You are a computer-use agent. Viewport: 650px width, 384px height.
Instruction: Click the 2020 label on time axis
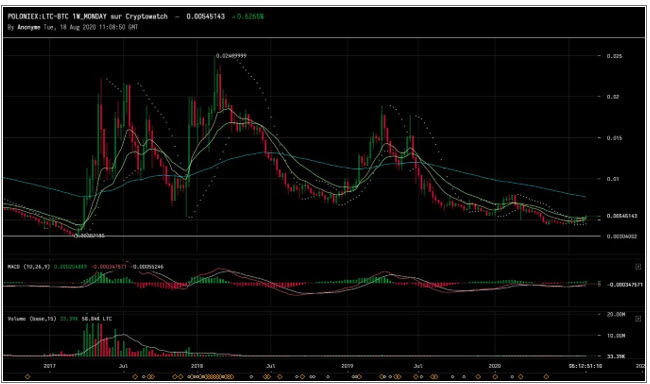495,366
